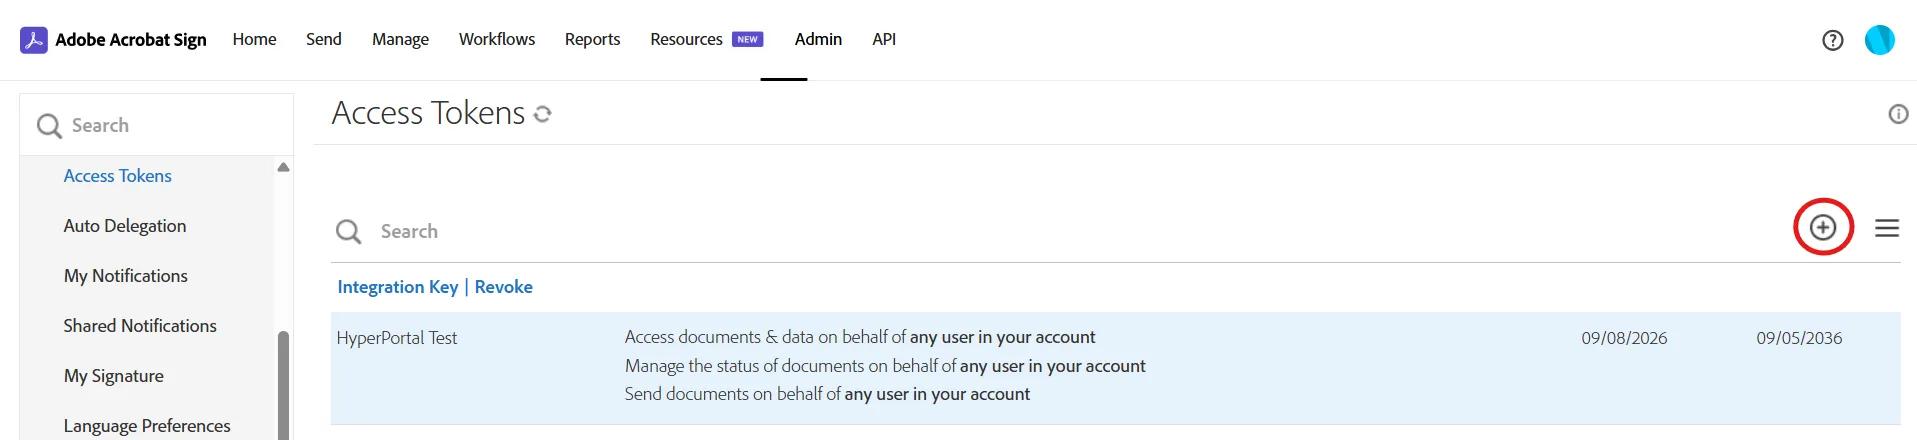Select the HyperPortal Test token row

pos(1115,368)
